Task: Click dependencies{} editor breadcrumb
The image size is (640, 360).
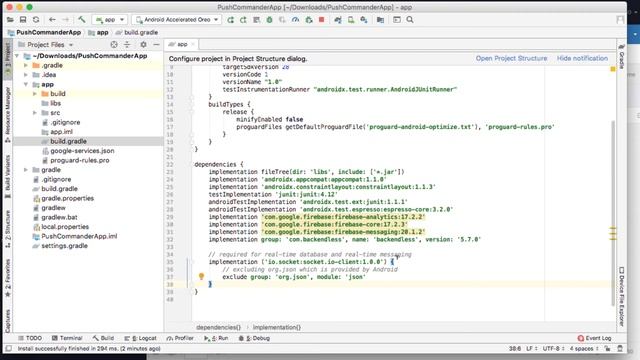Action: tap(218, 327)
